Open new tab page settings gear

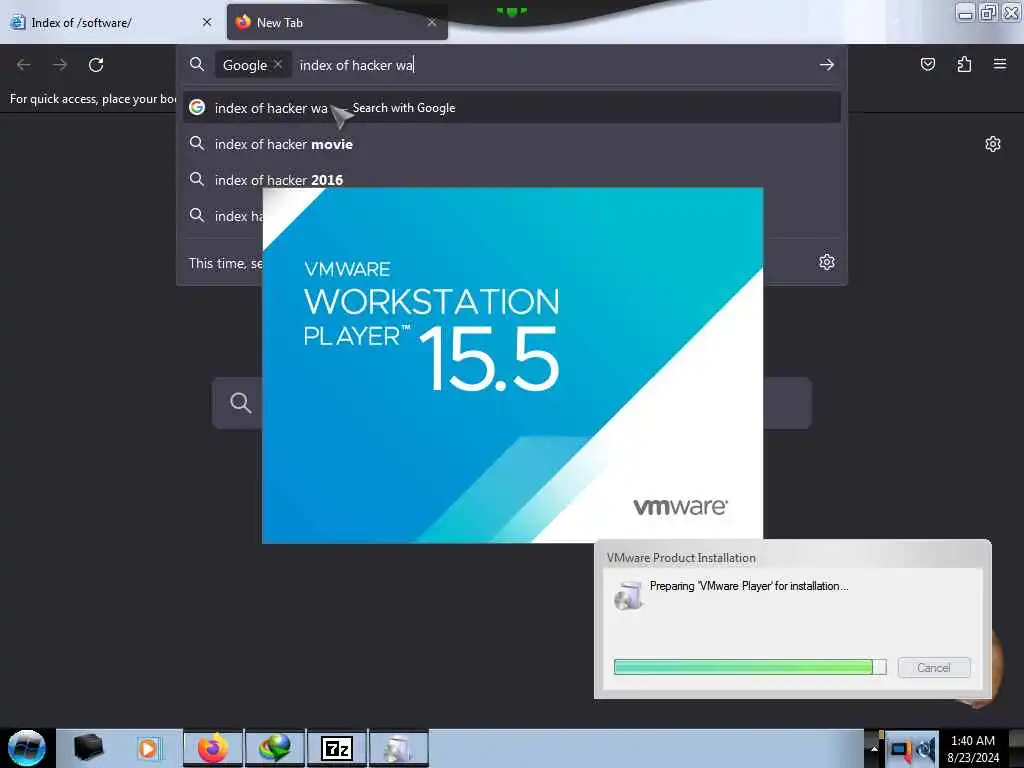click(993, 144)
